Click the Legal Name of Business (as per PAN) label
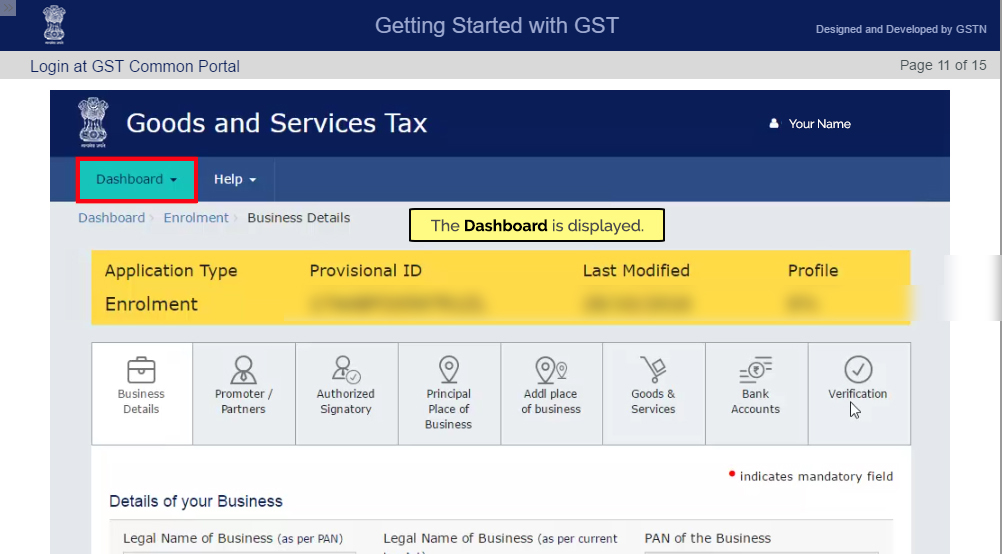The height and width of the screenshot is (554, 1002). click(233, 538)
